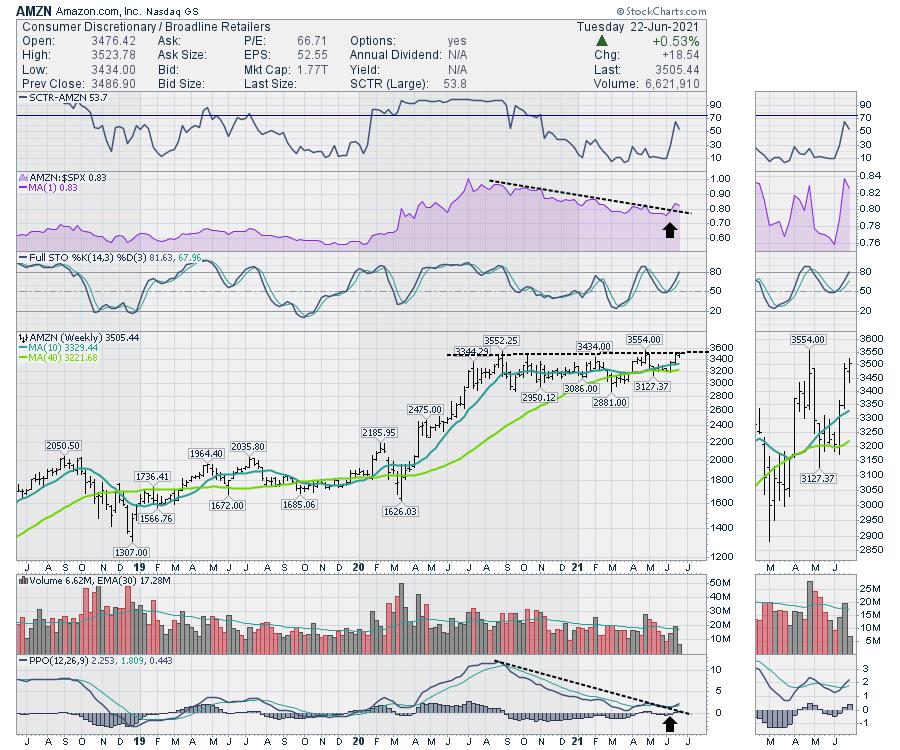The image size is (900, 750).
Task: Click the AMZN (Weekly) price panel legend
Action: pyautogui.click(x=79, y=337)
